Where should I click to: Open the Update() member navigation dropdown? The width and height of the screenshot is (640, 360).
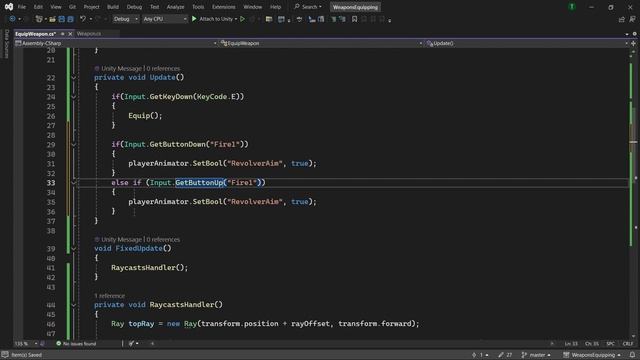(527, 43)
